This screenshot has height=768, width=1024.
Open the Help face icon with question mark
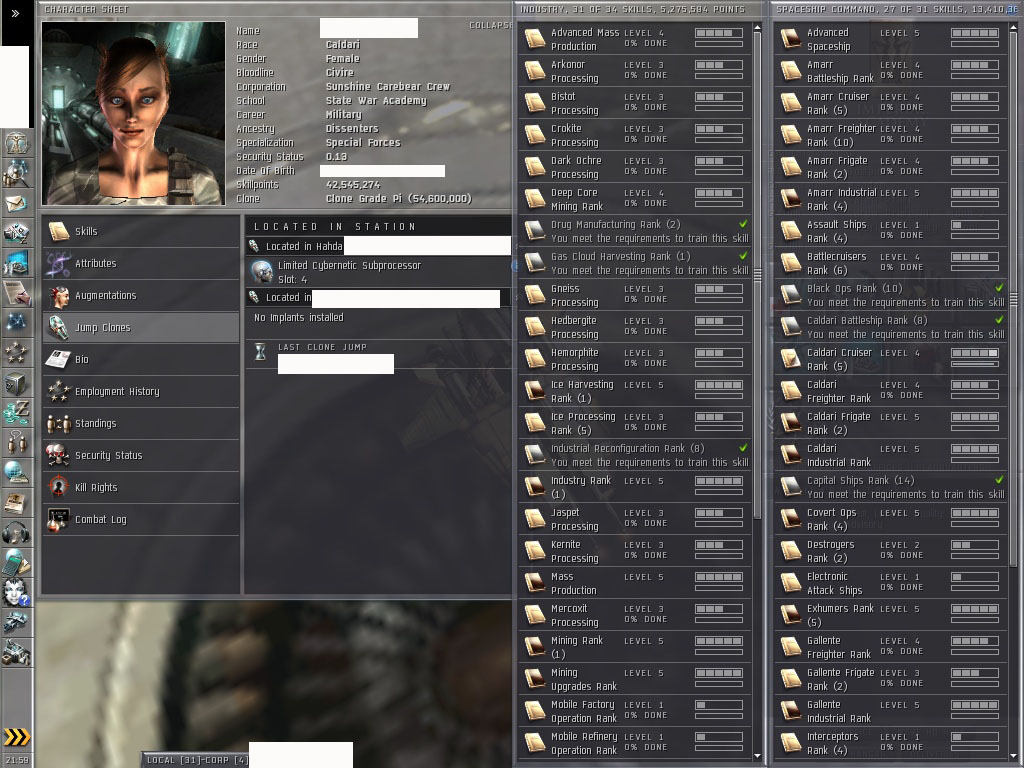point(16,592)
